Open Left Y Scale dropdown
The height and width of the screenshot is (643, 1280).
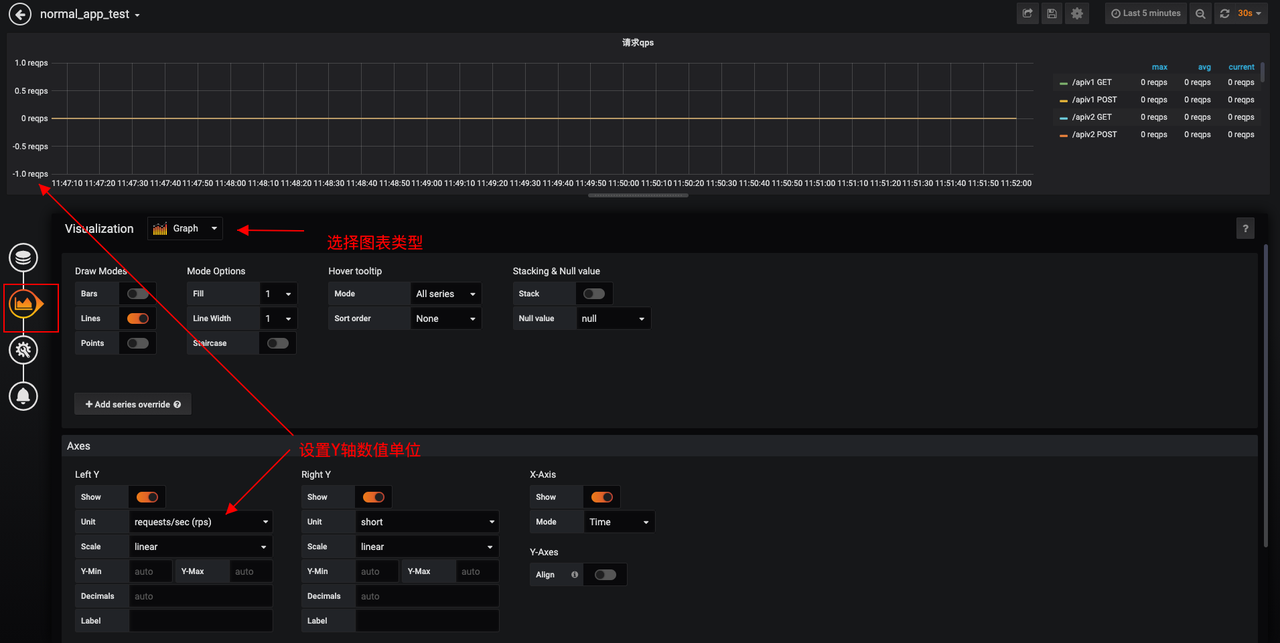201,546
